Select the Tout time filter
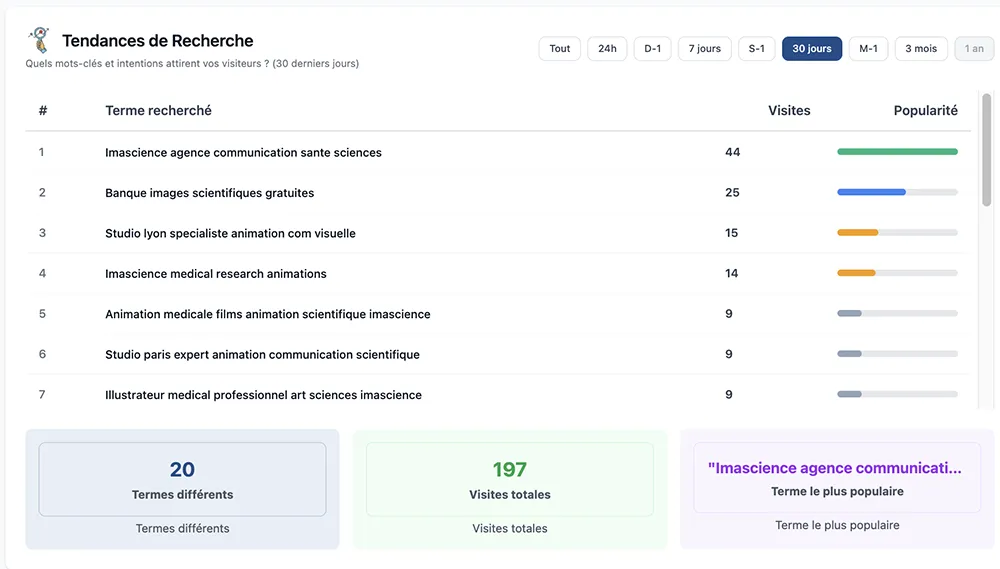 pyautogui.click(x=559, y=48)
